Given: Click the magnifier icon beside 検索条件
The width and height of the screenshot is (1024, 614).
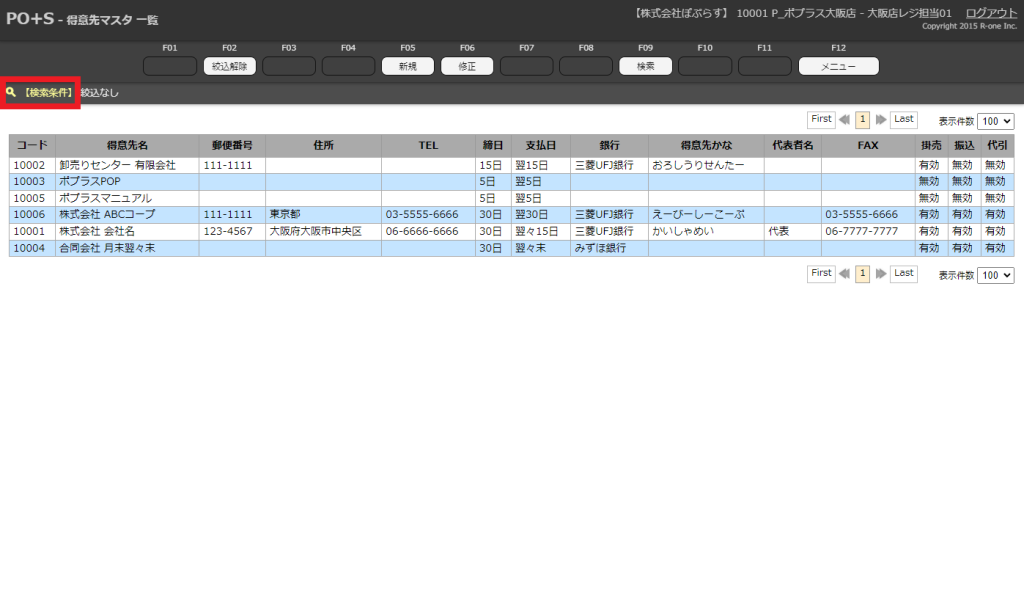Looking at the screenshot, I should click(x=11, y=92).
